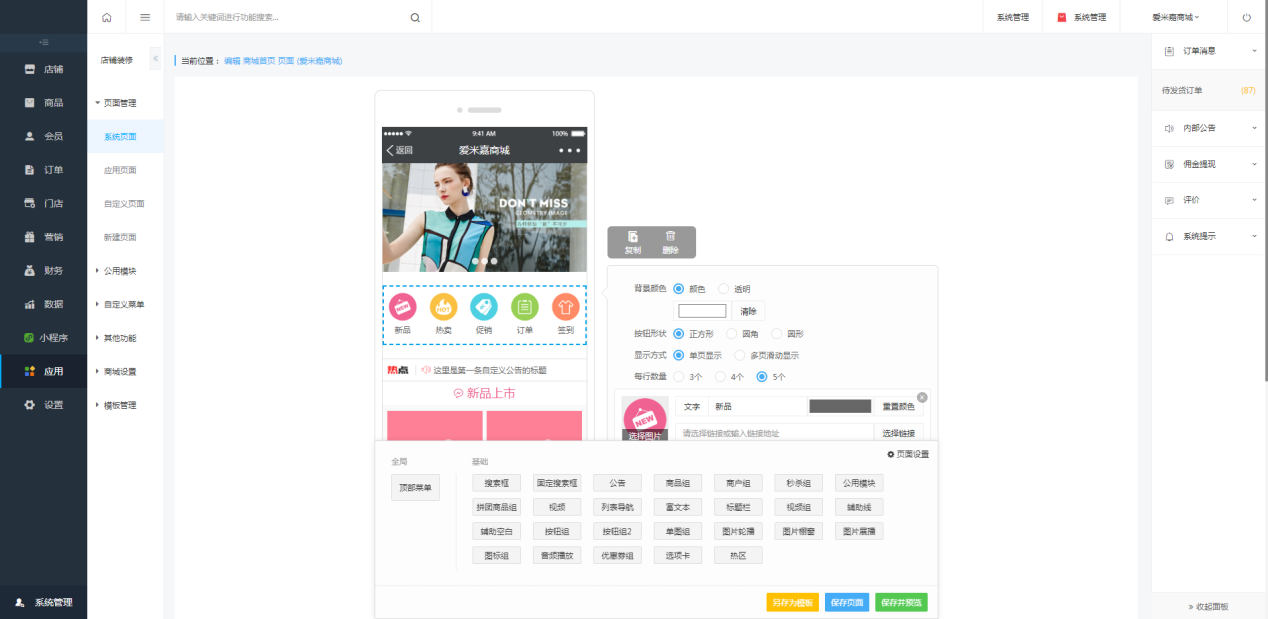Select the 透明 background radio option
The image size is (1268, 619).
coord(724,289)
